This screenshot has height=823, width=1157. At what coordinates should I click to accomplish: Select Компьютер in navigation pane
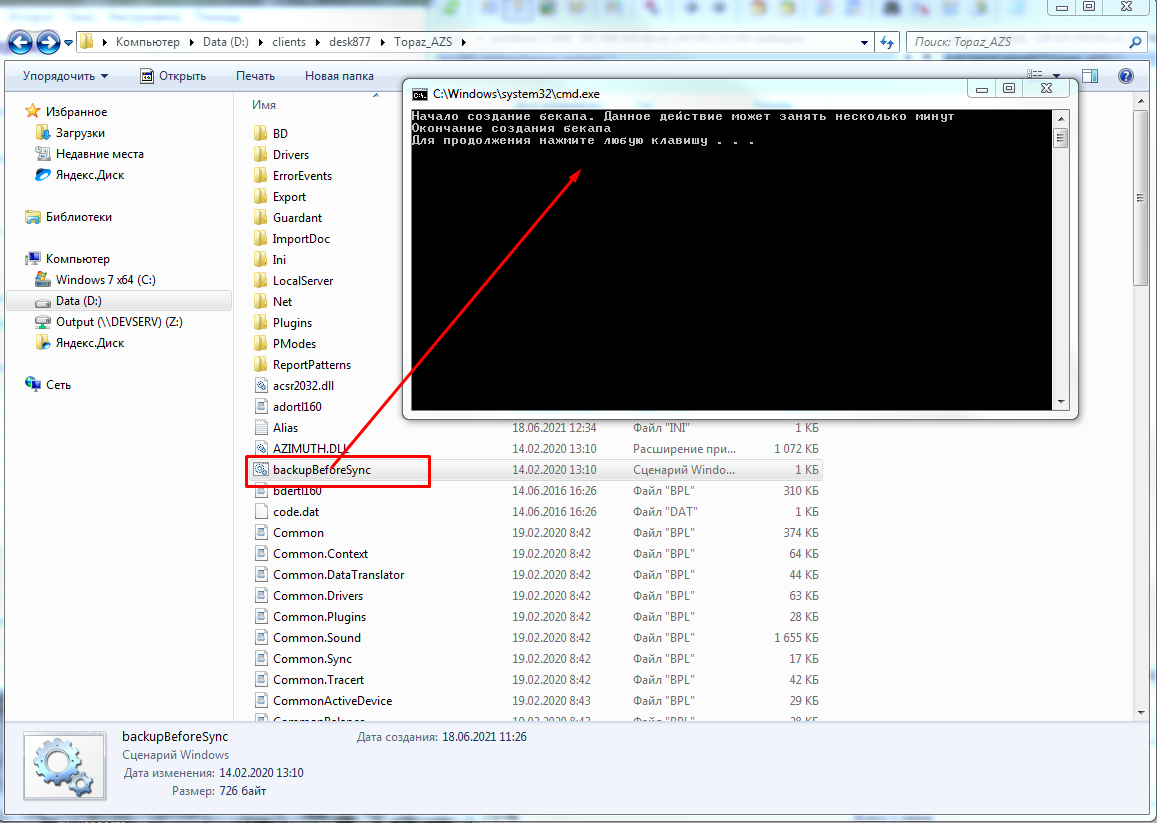point(77,259)
